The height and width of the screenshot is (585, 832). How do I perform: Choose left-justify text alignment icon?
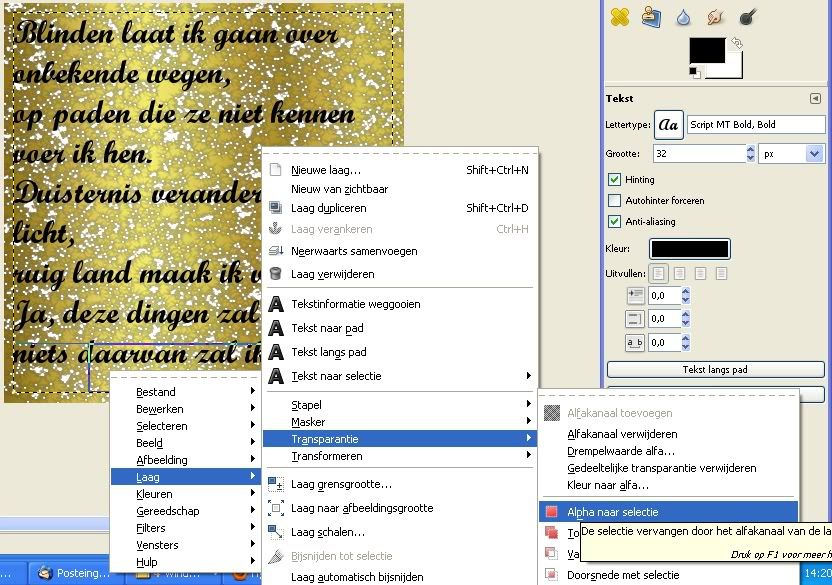click(x=659, y=273)
